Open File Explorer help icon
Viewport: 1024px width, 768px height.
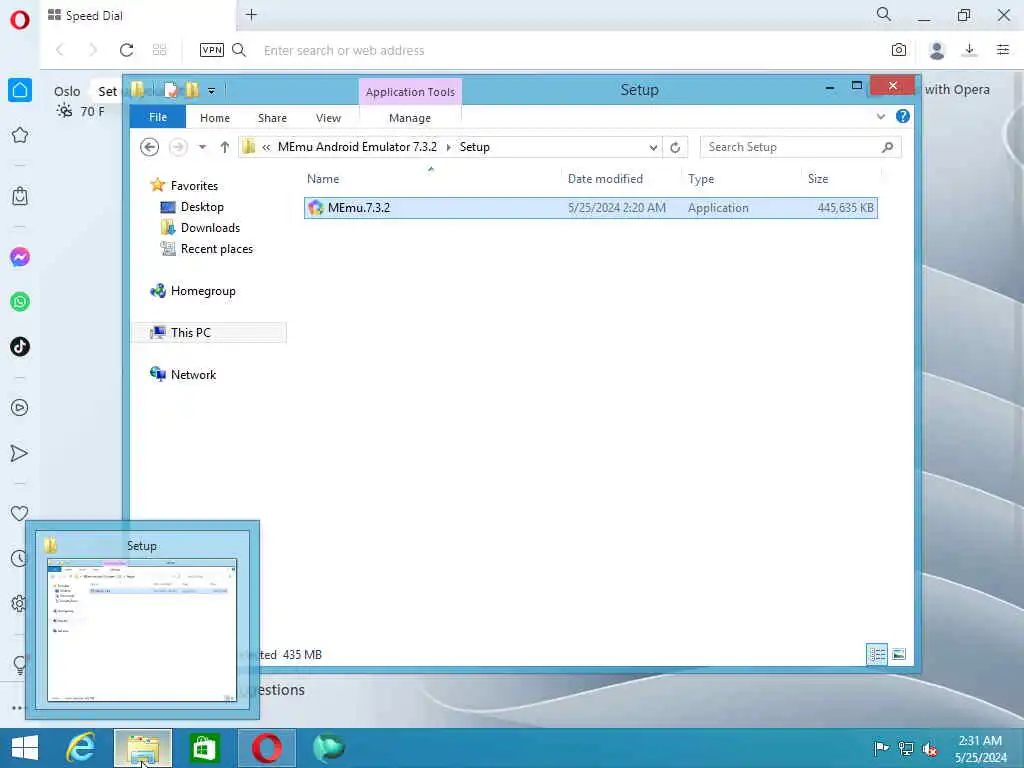pyautogui.click(x=903, y=116)
